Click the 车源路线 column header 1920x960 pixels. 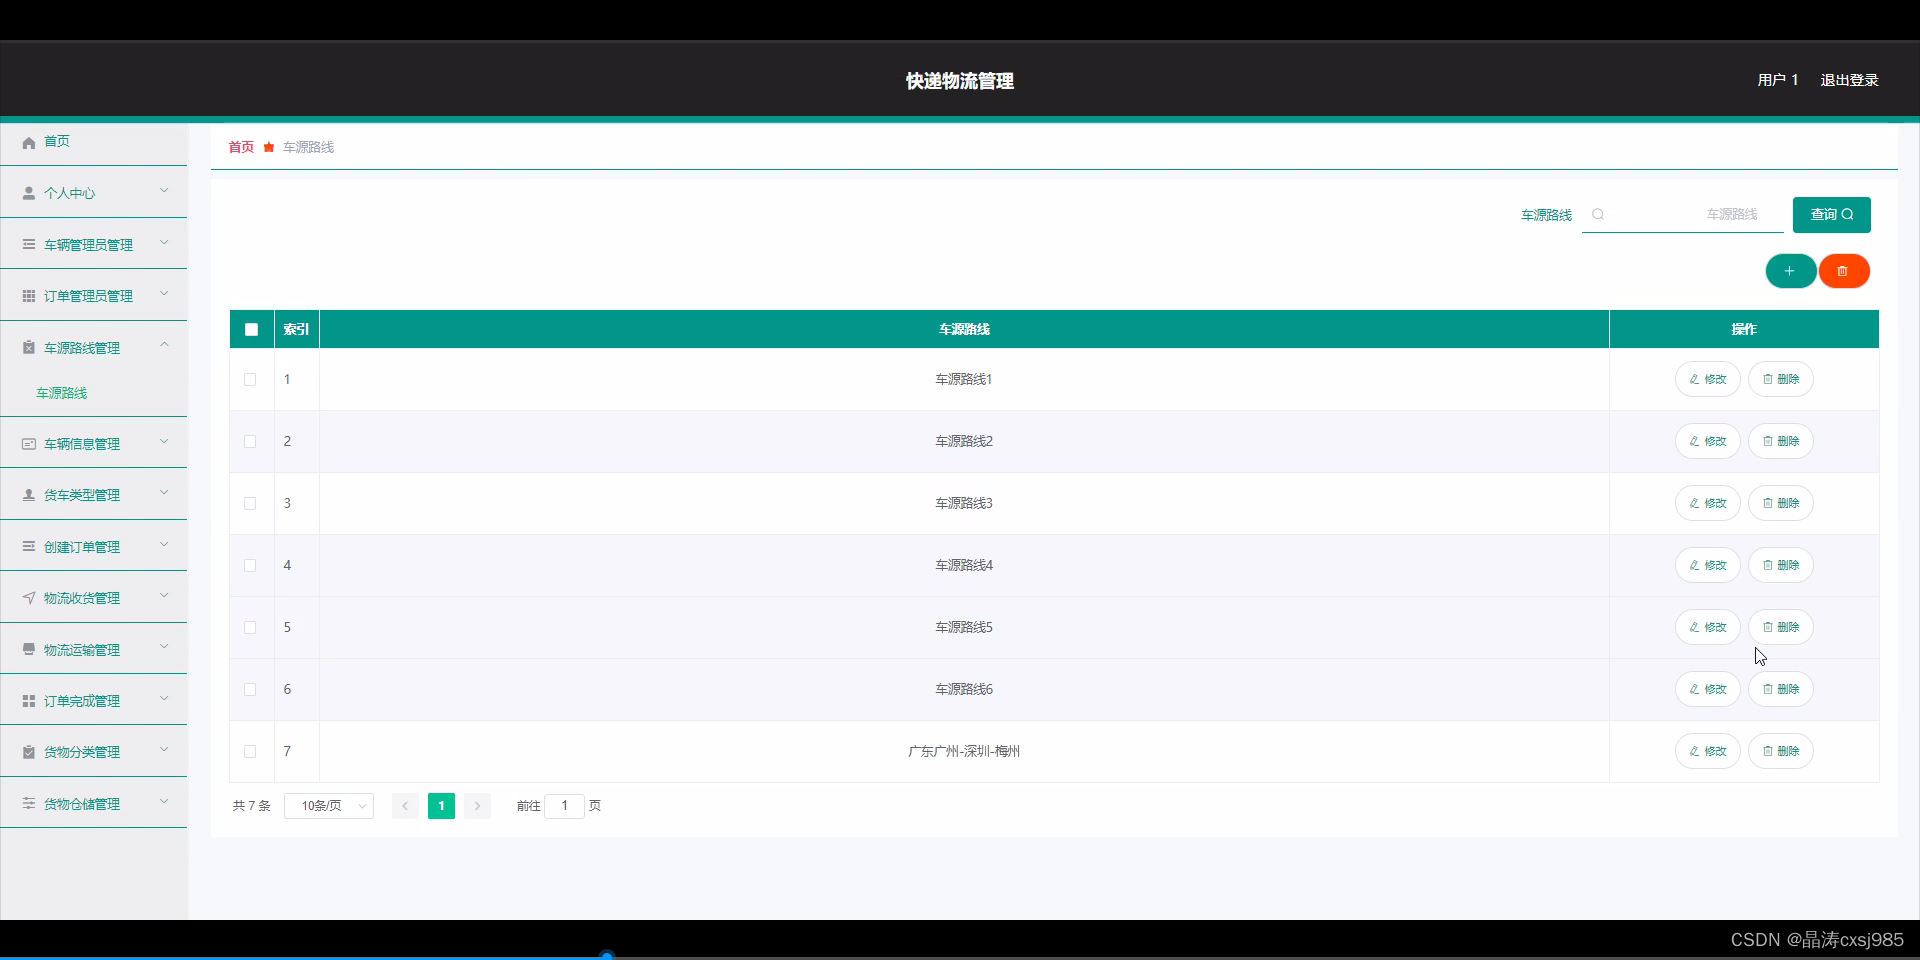[x=964, y=329]
